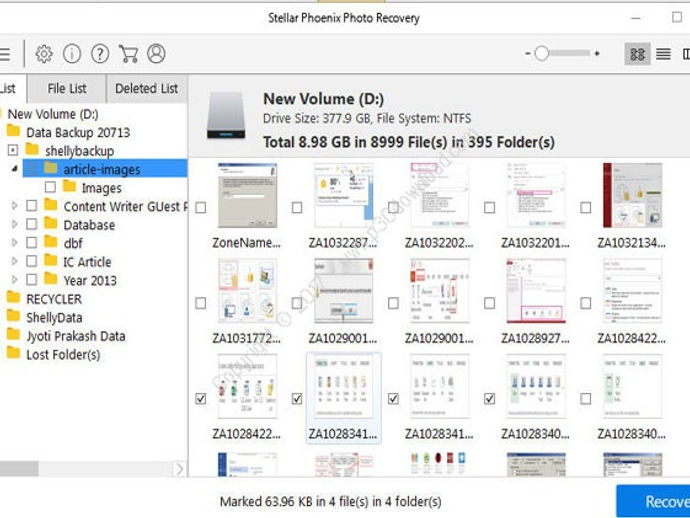Select the IC Article folder label
The width and height of the screenshot is (690, 518).
tap(87, 262)
